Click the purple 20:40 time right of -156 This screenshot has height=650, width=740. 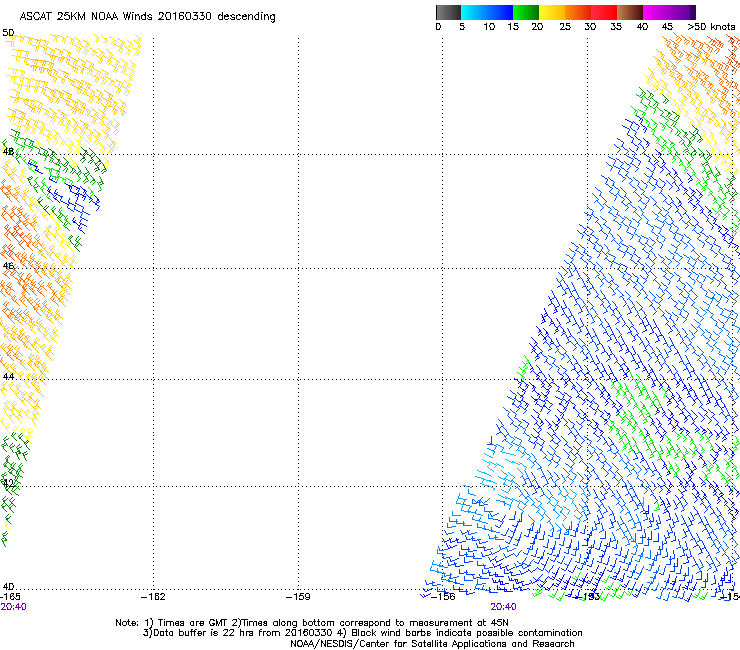[504, 607]
